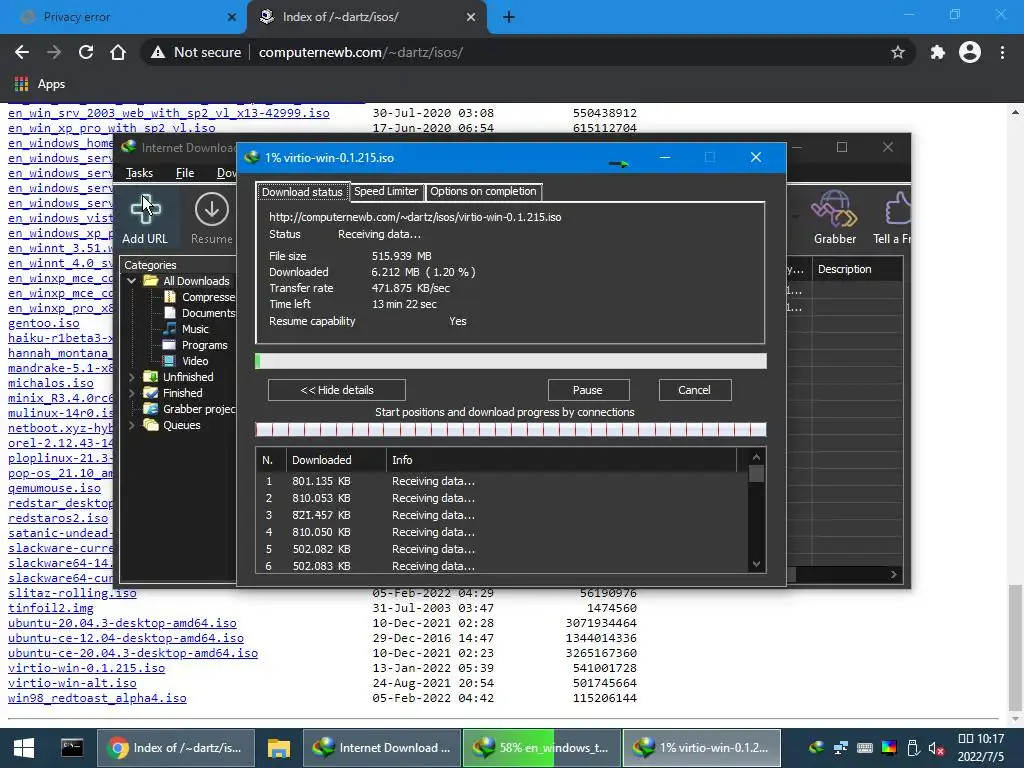Viewport: 1024px width, 768px height.
Task: Bookmark this page with the star icon
Action: (x=898, y=52)
